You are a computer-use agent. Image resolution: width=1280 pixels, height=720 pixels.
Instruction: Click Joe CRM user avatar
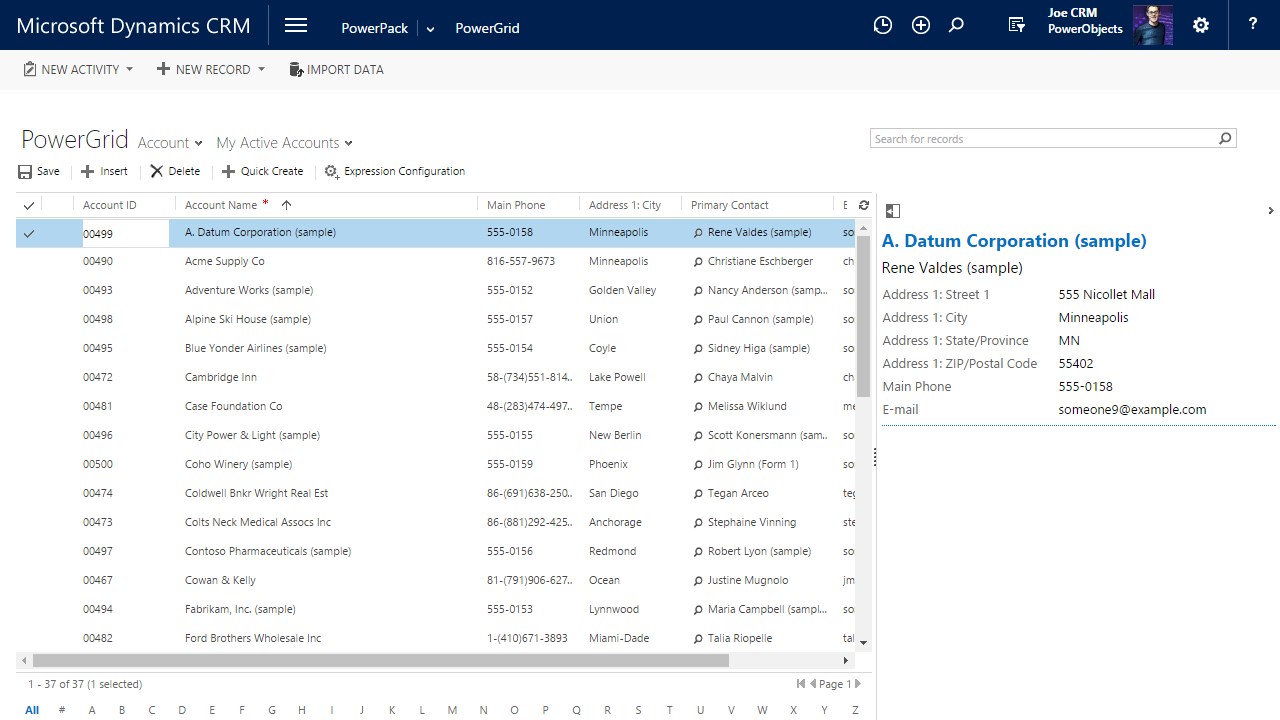point(1152,25)
